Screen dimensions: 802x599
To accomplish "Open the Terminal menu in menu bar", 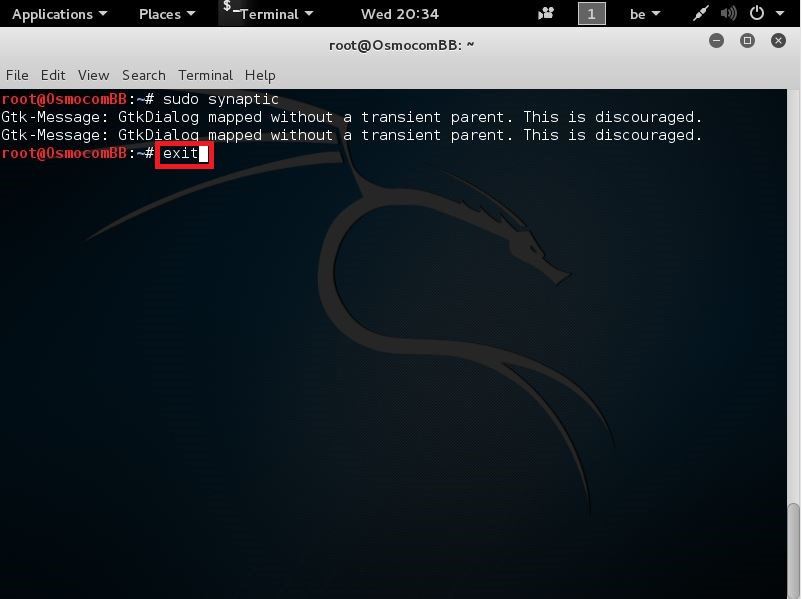I will tap(206, 75).
